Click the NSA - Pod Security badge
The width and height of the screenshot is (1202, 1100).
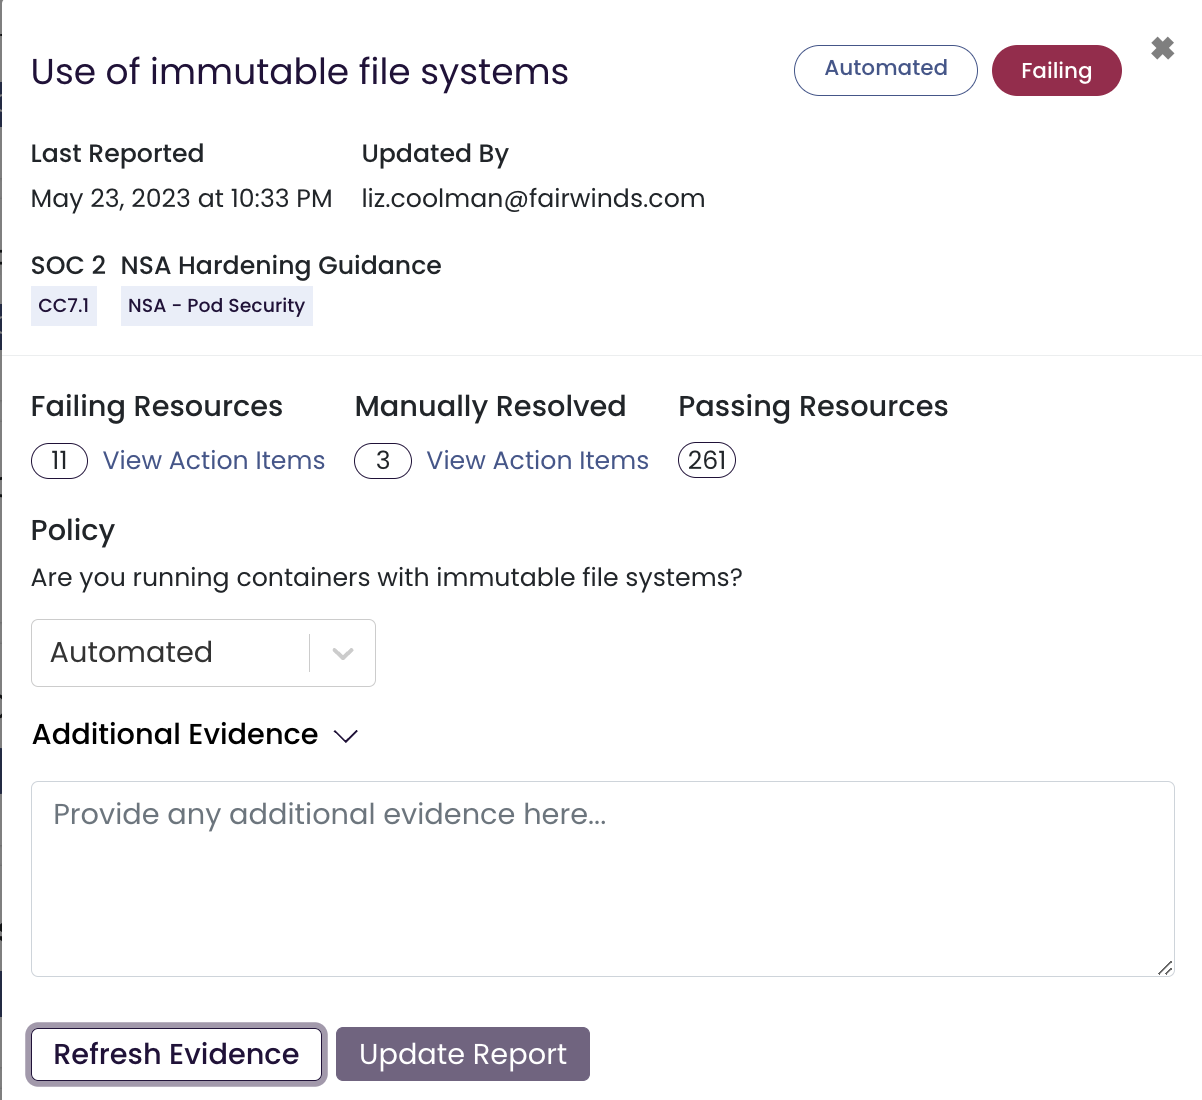point(216,305)
